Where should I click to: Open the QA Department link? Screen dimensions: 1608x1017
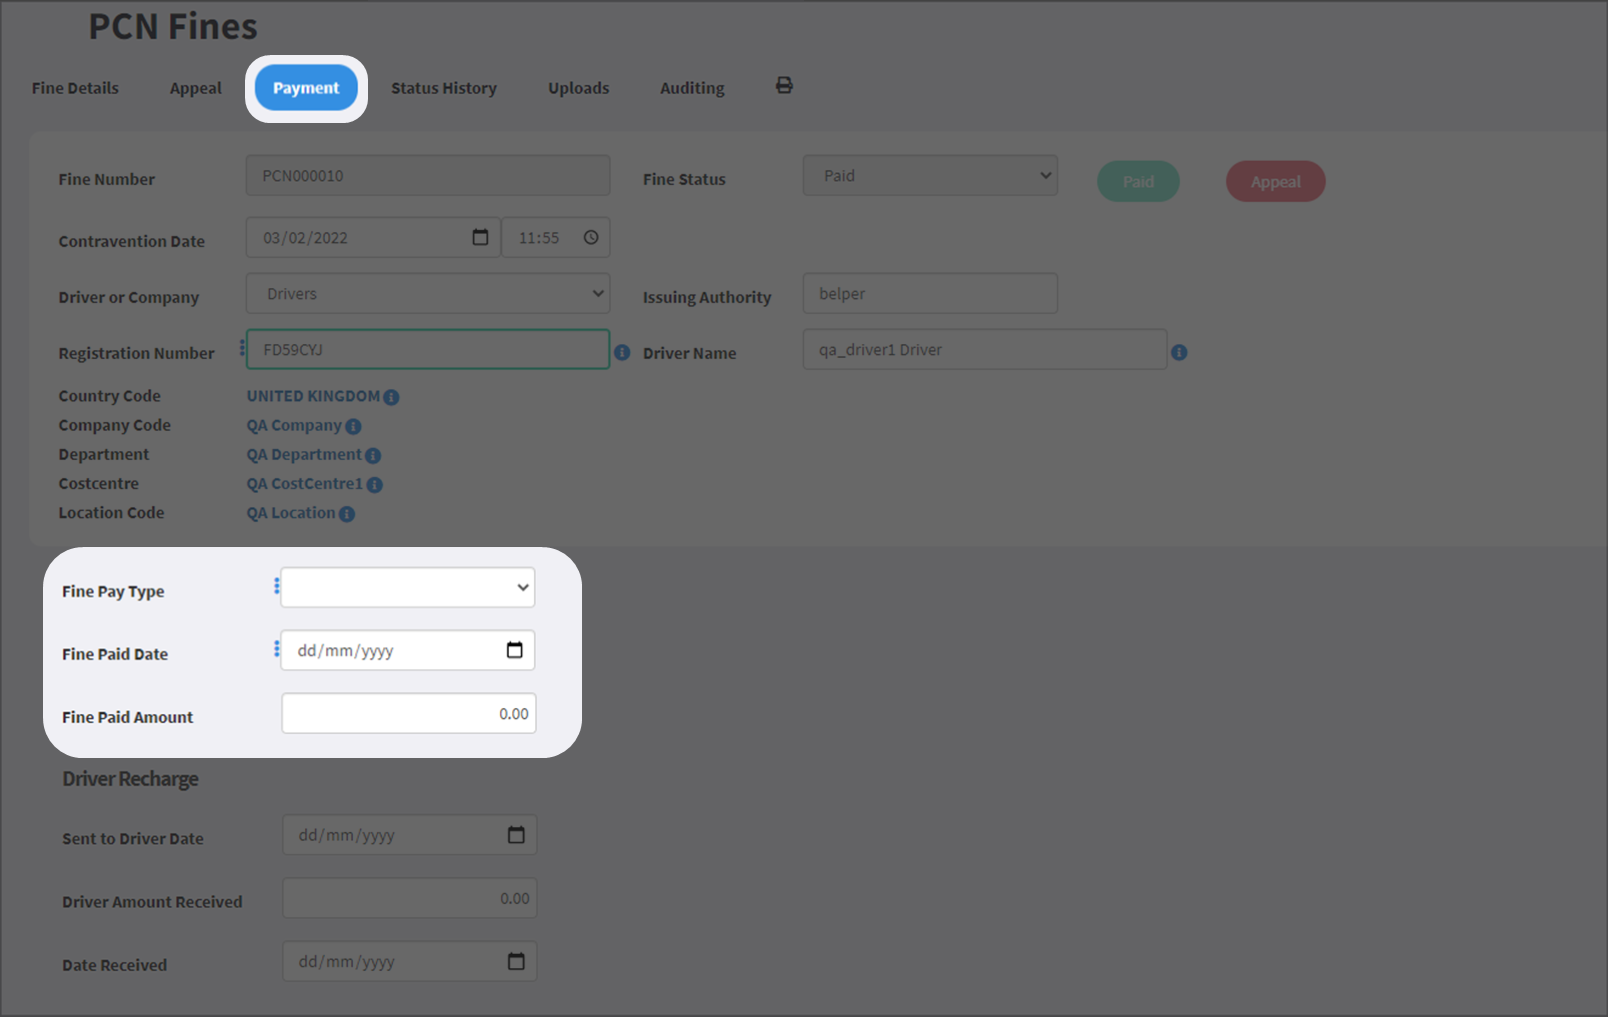tap(304, 454)
